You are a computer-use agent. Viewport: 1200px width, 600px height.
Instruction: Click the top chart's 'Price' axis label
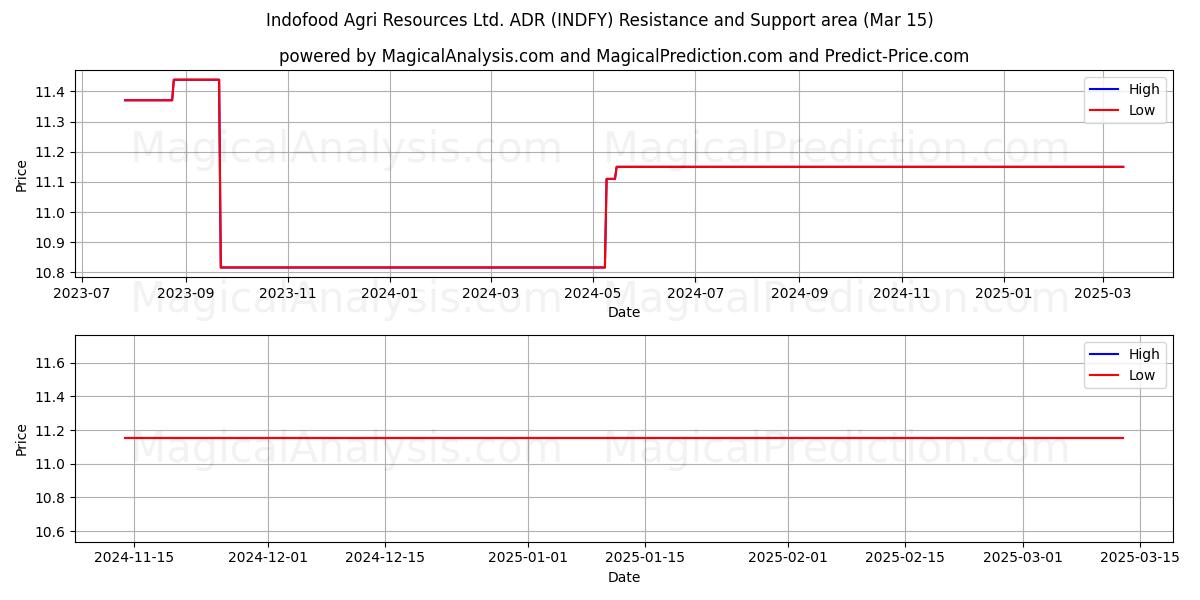click(22, 175)
